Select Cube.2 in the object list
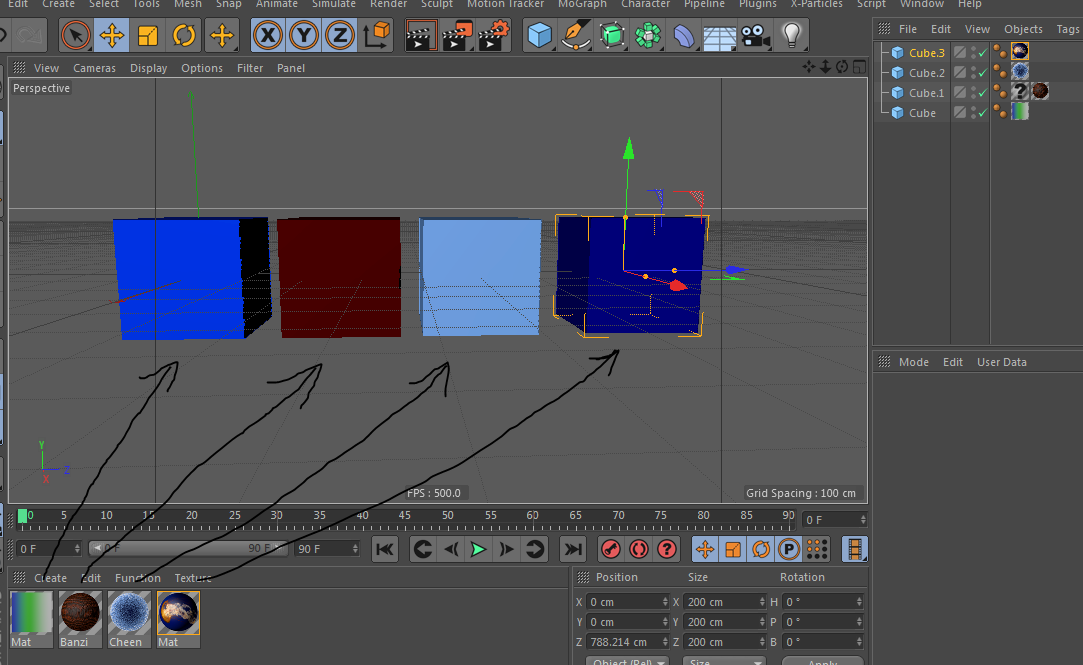The height and width of the screenshot is (665, 1083). coord(926,73)
